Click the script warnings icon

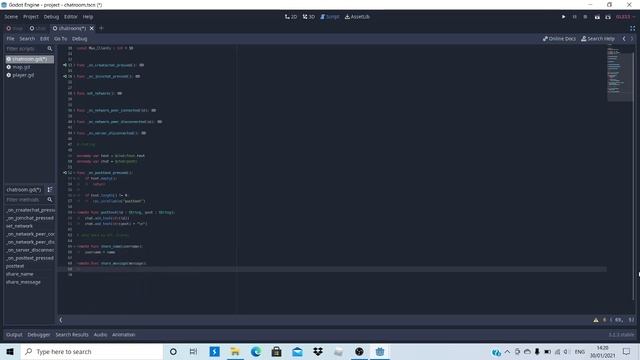pos(596,320)
